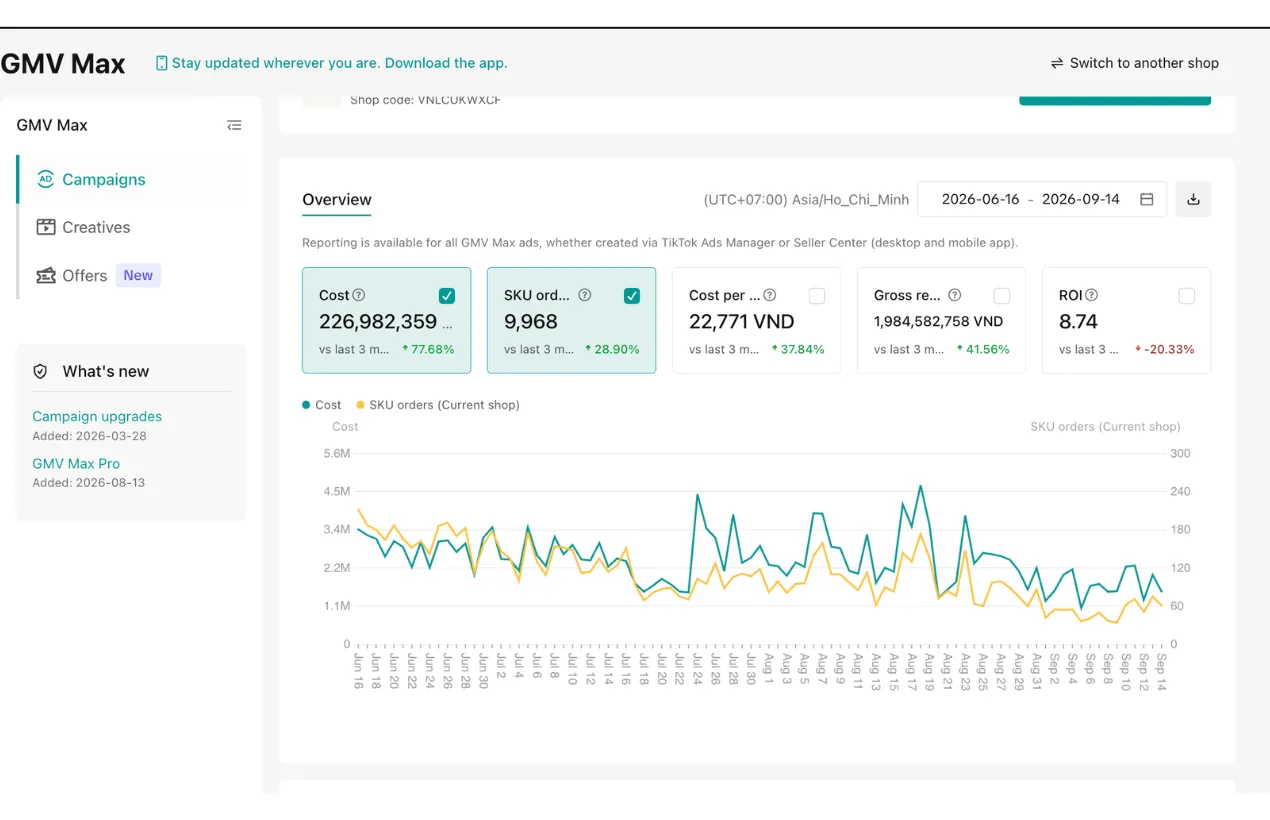
Task: Open the calendar icon in date range
Action: click(1147, 199)
